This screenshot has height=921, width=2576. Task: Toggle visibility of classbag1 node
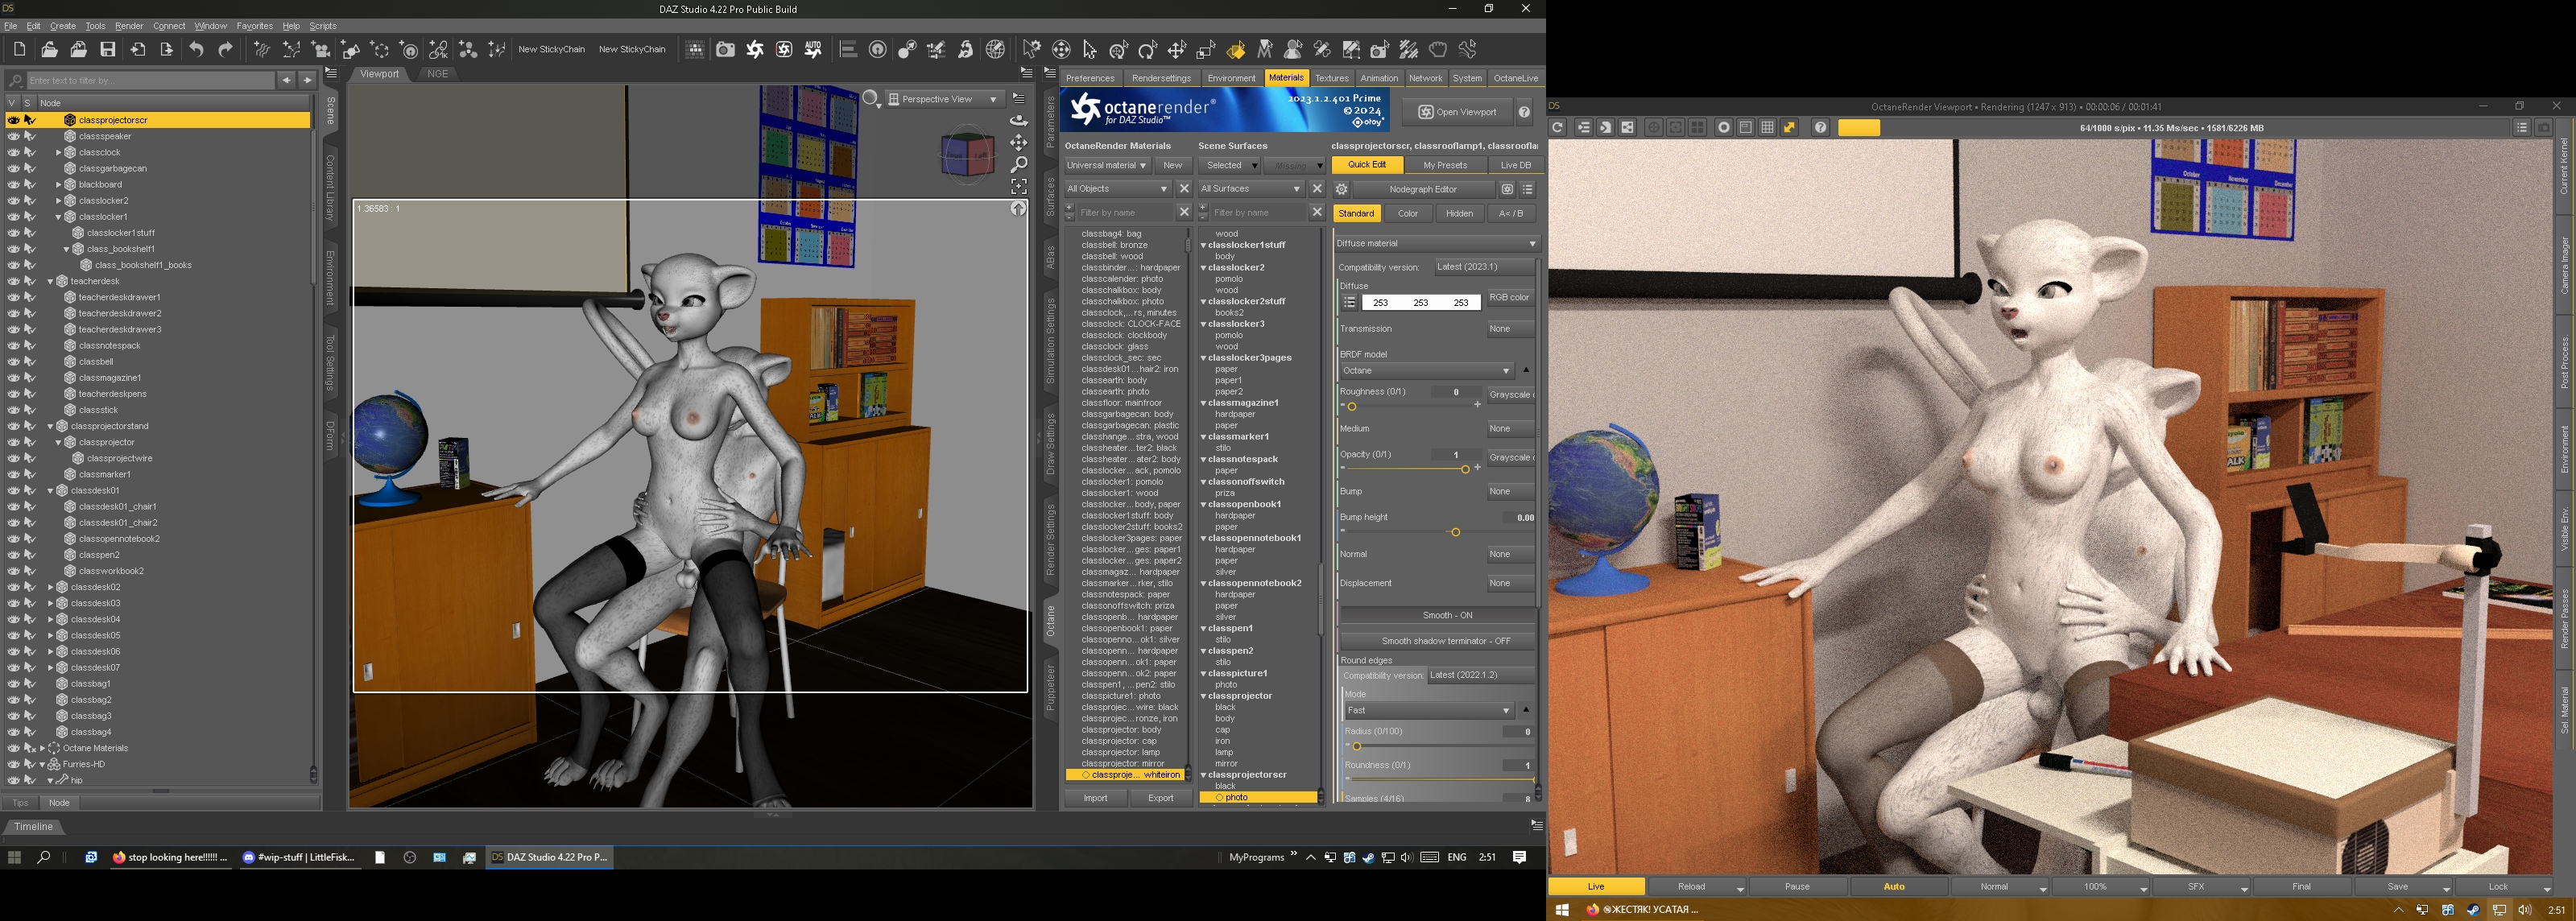(x=13, y=684)
